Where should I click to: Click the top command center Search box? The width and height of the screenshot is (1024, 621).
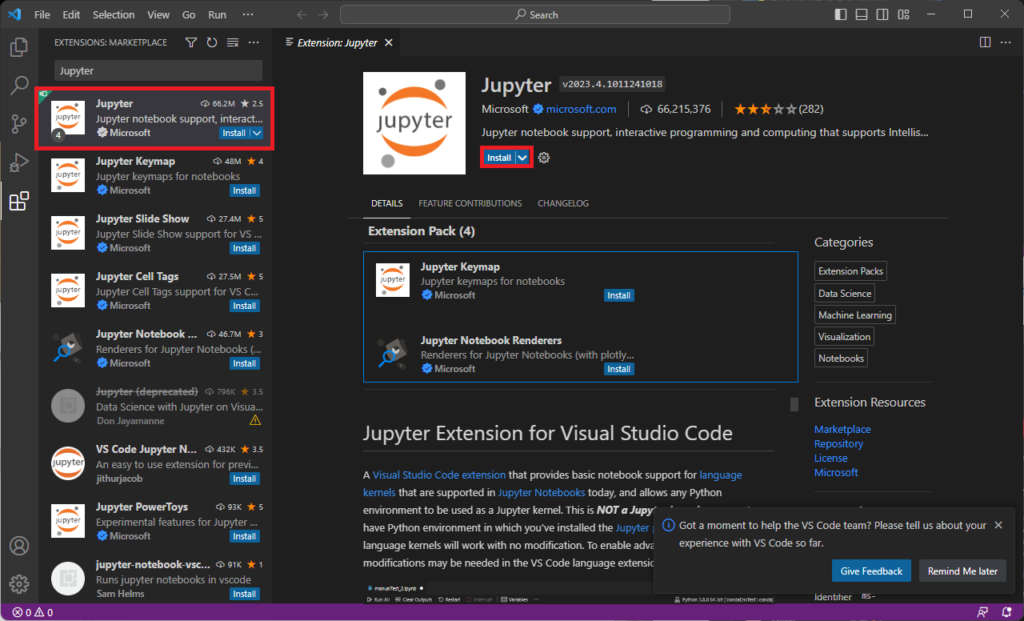coord(535,14)
